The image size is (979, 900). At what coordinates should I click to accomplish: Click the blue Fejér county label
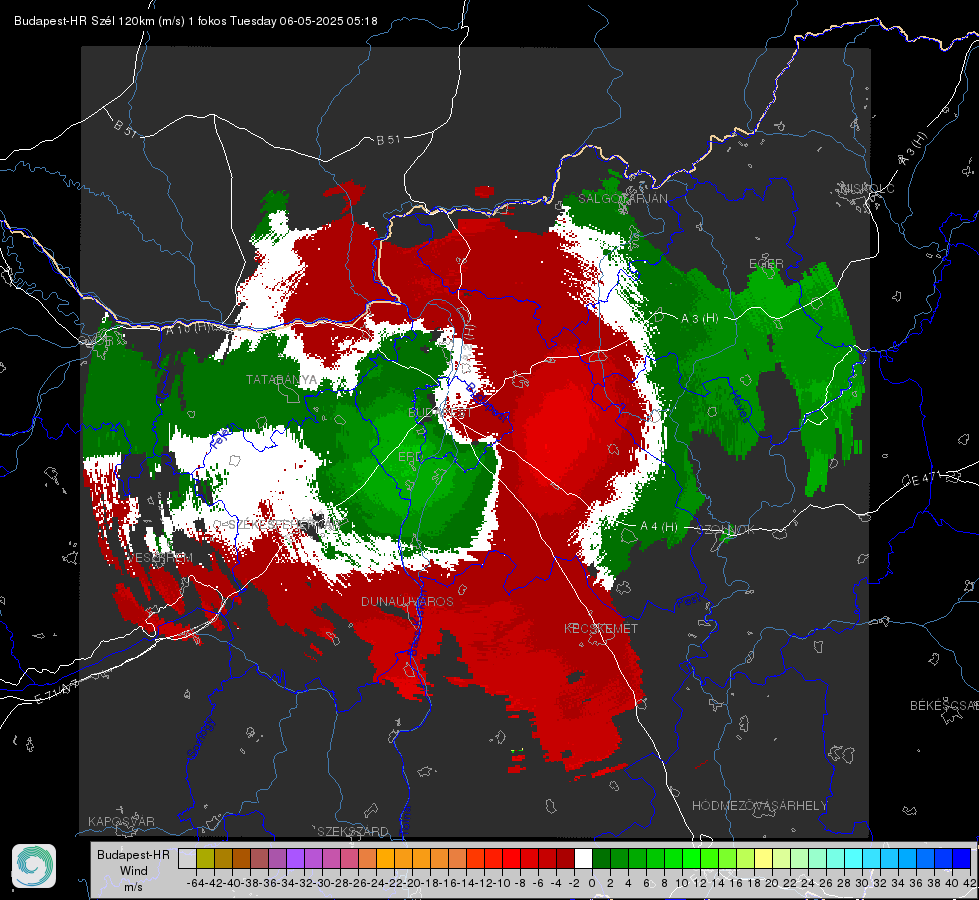(x=220, y=437)
